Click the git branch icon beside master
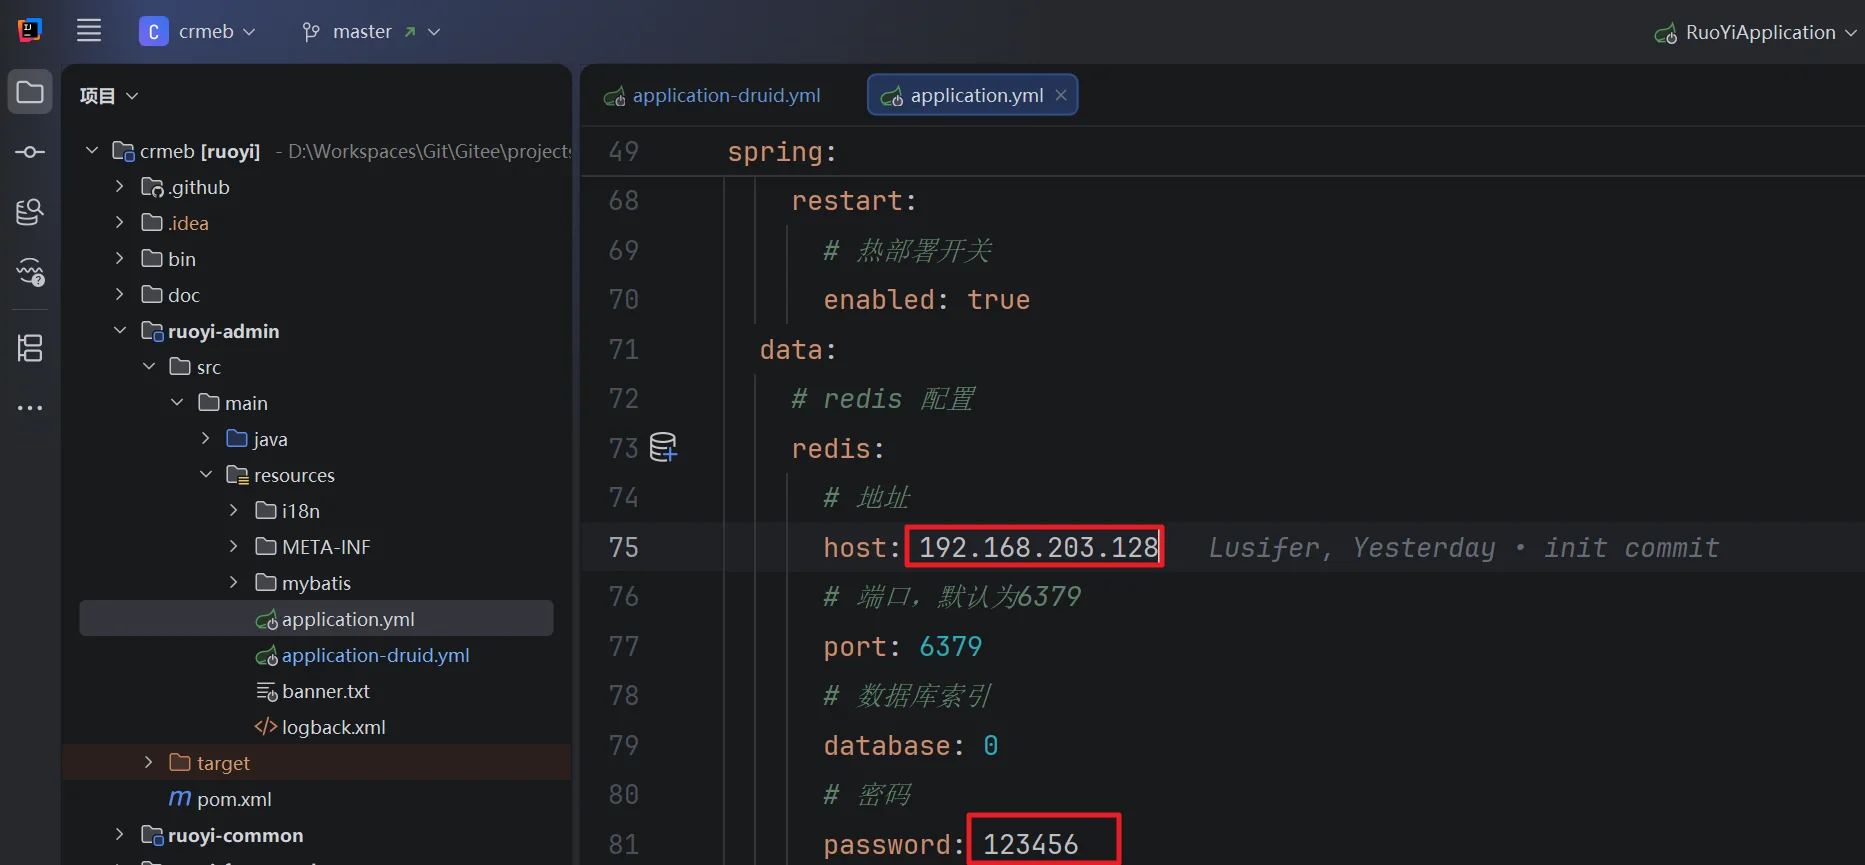 (311, 32)
